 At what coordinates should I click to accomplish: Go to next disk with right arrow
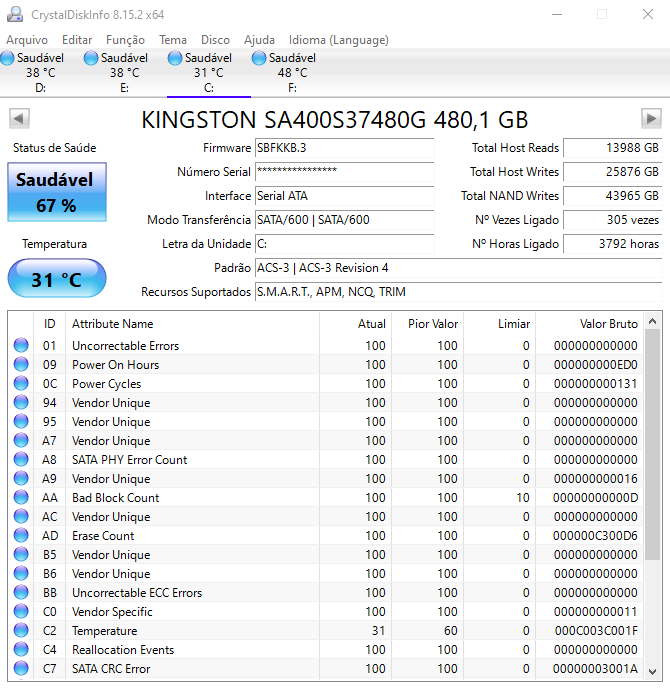tap(651, 118)
